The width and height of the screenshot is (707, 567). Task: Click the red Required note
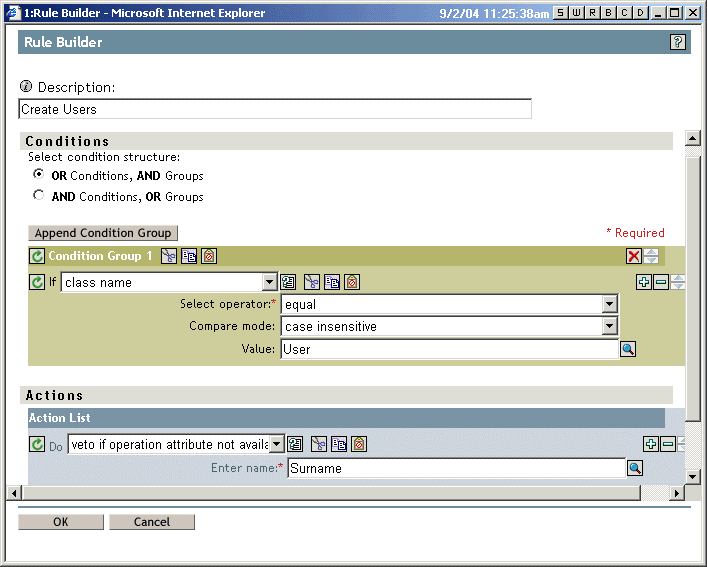pyautogui.click(x=635, y=233)
